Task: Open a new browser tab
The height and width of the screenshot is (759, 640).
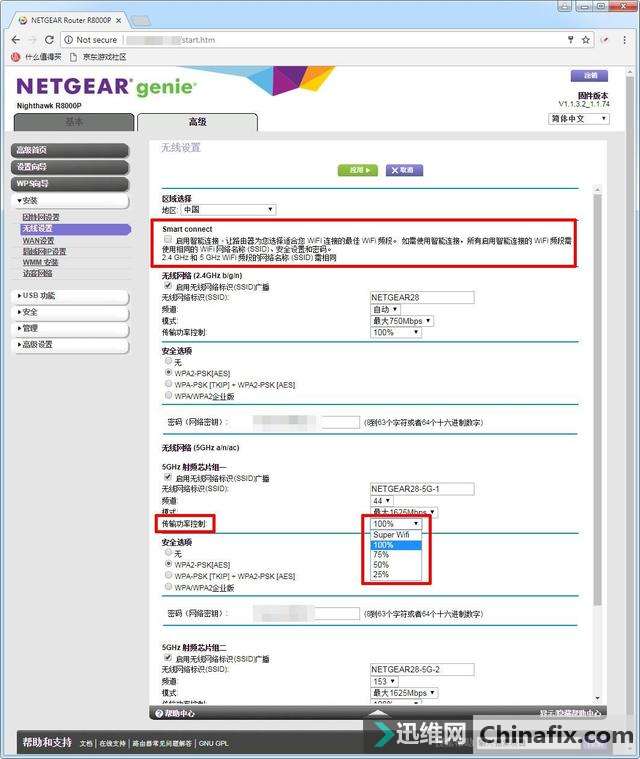Action: pos(141,21)
